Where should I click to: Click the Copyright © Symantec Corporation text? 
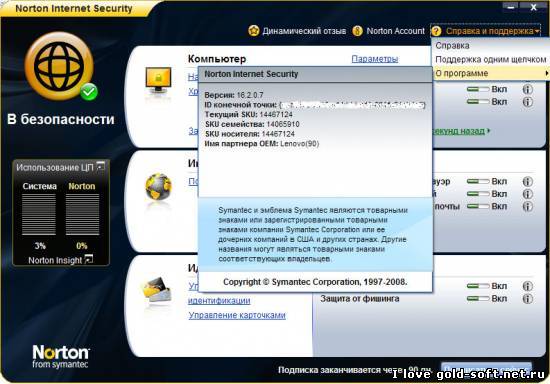[x=315, y=282]
